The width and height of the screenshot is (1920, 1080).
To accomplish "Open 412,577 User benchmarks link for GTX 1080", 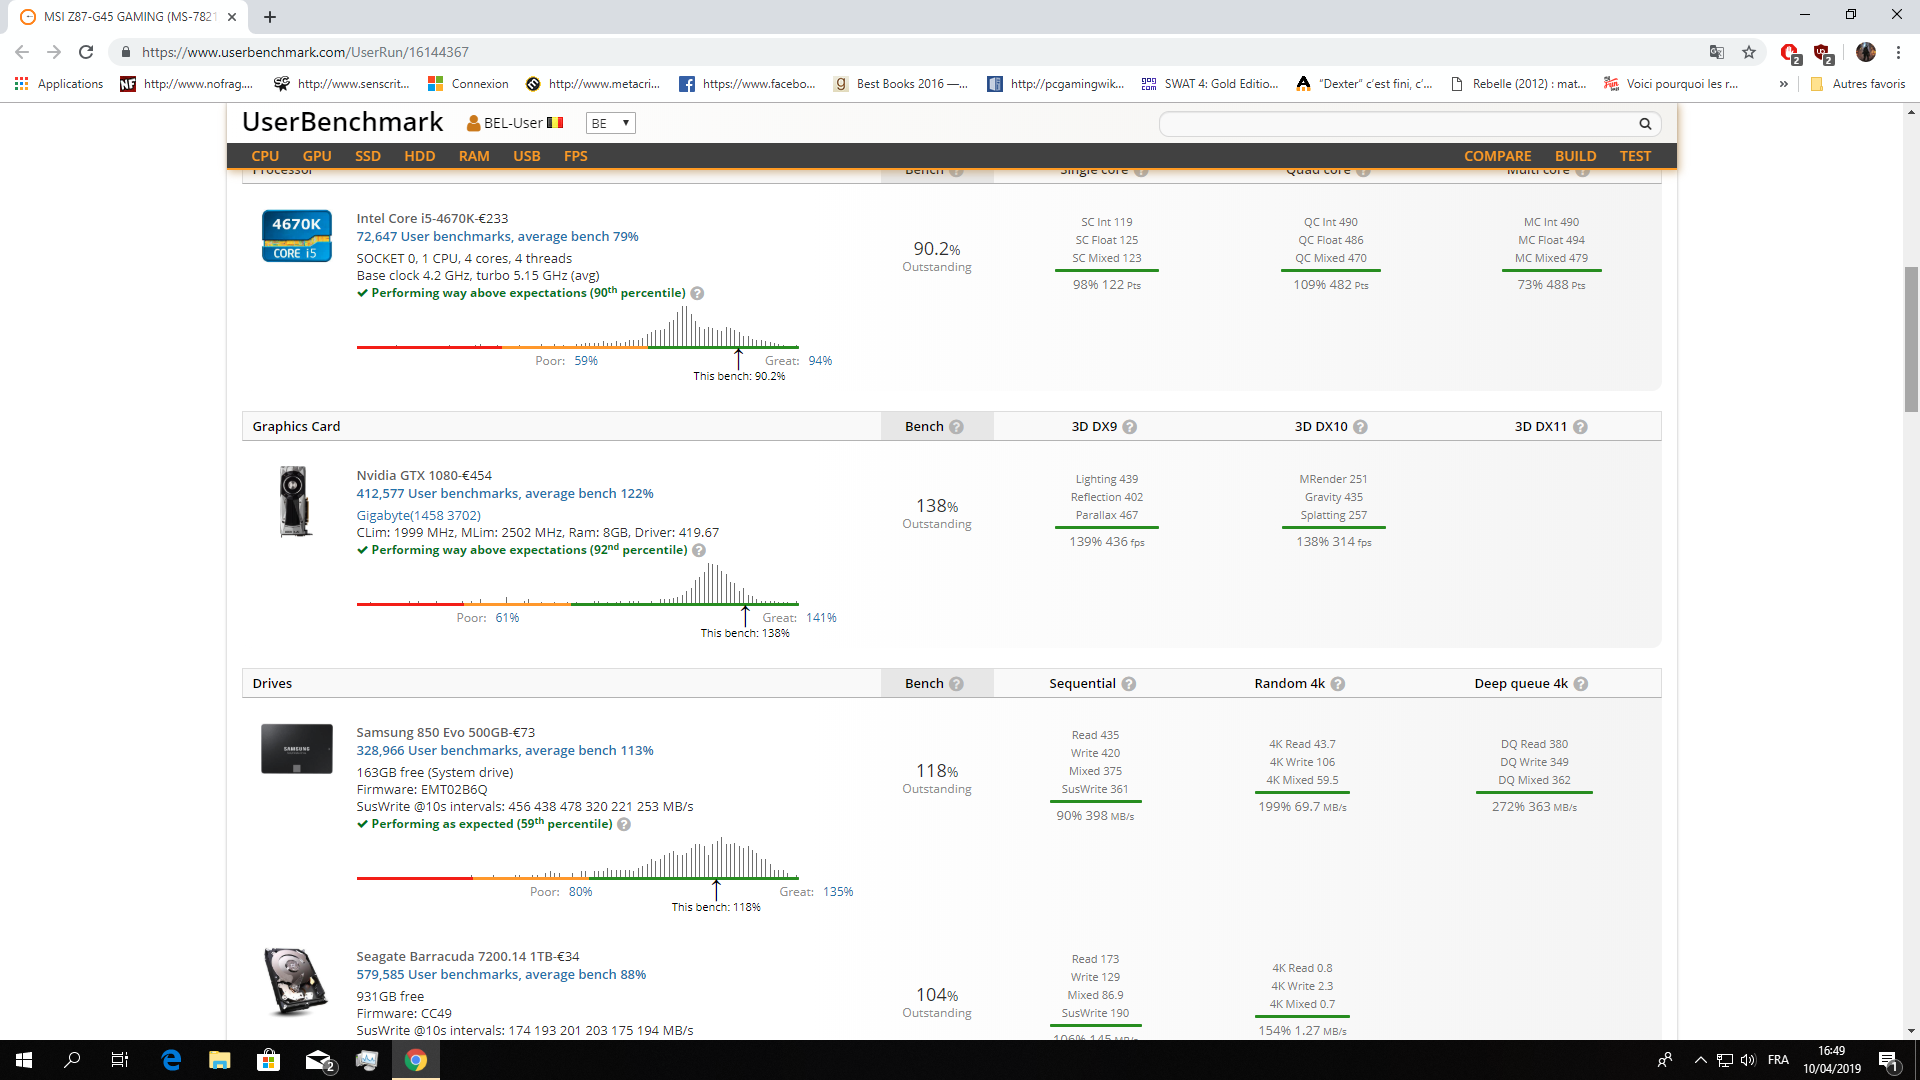I will (505, 494).
